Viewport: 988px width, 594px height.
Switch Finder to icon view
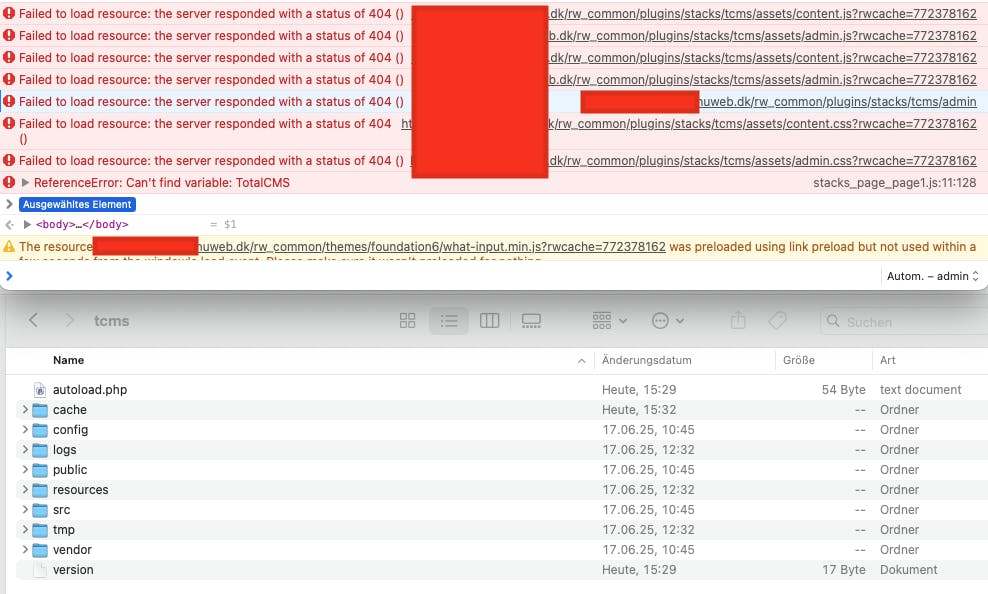click(x=408, y=321)
